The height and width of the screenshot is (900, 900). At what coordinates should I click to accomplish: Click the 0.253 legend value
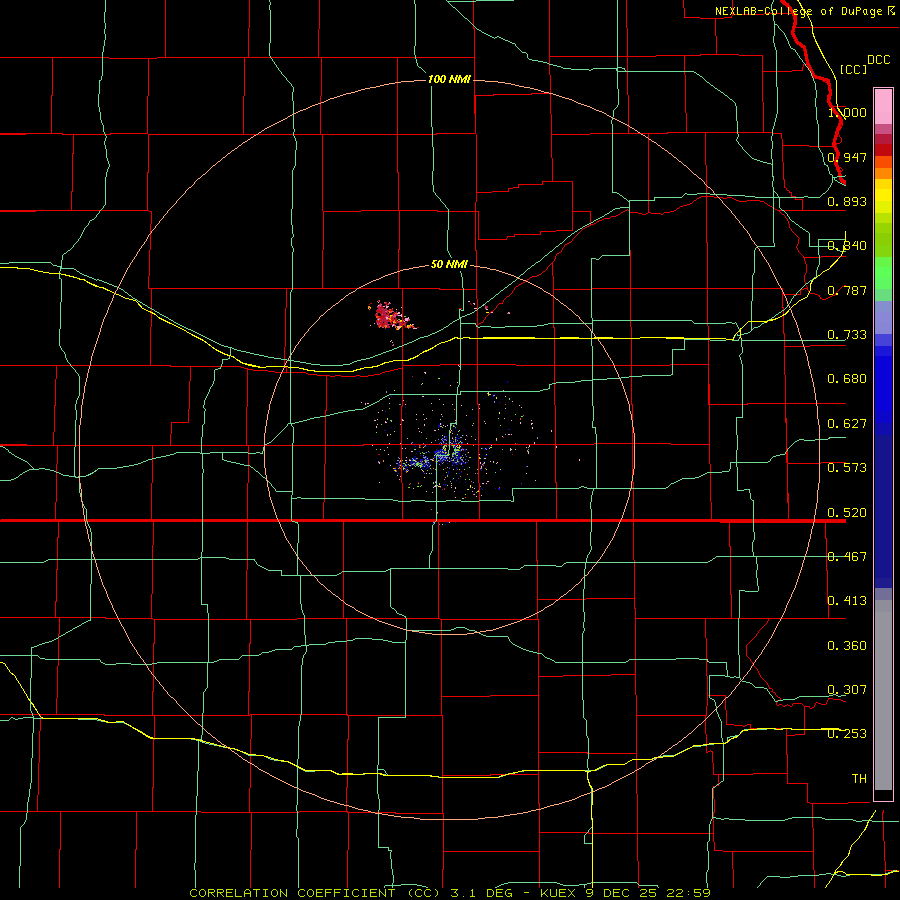click(847, 734)
